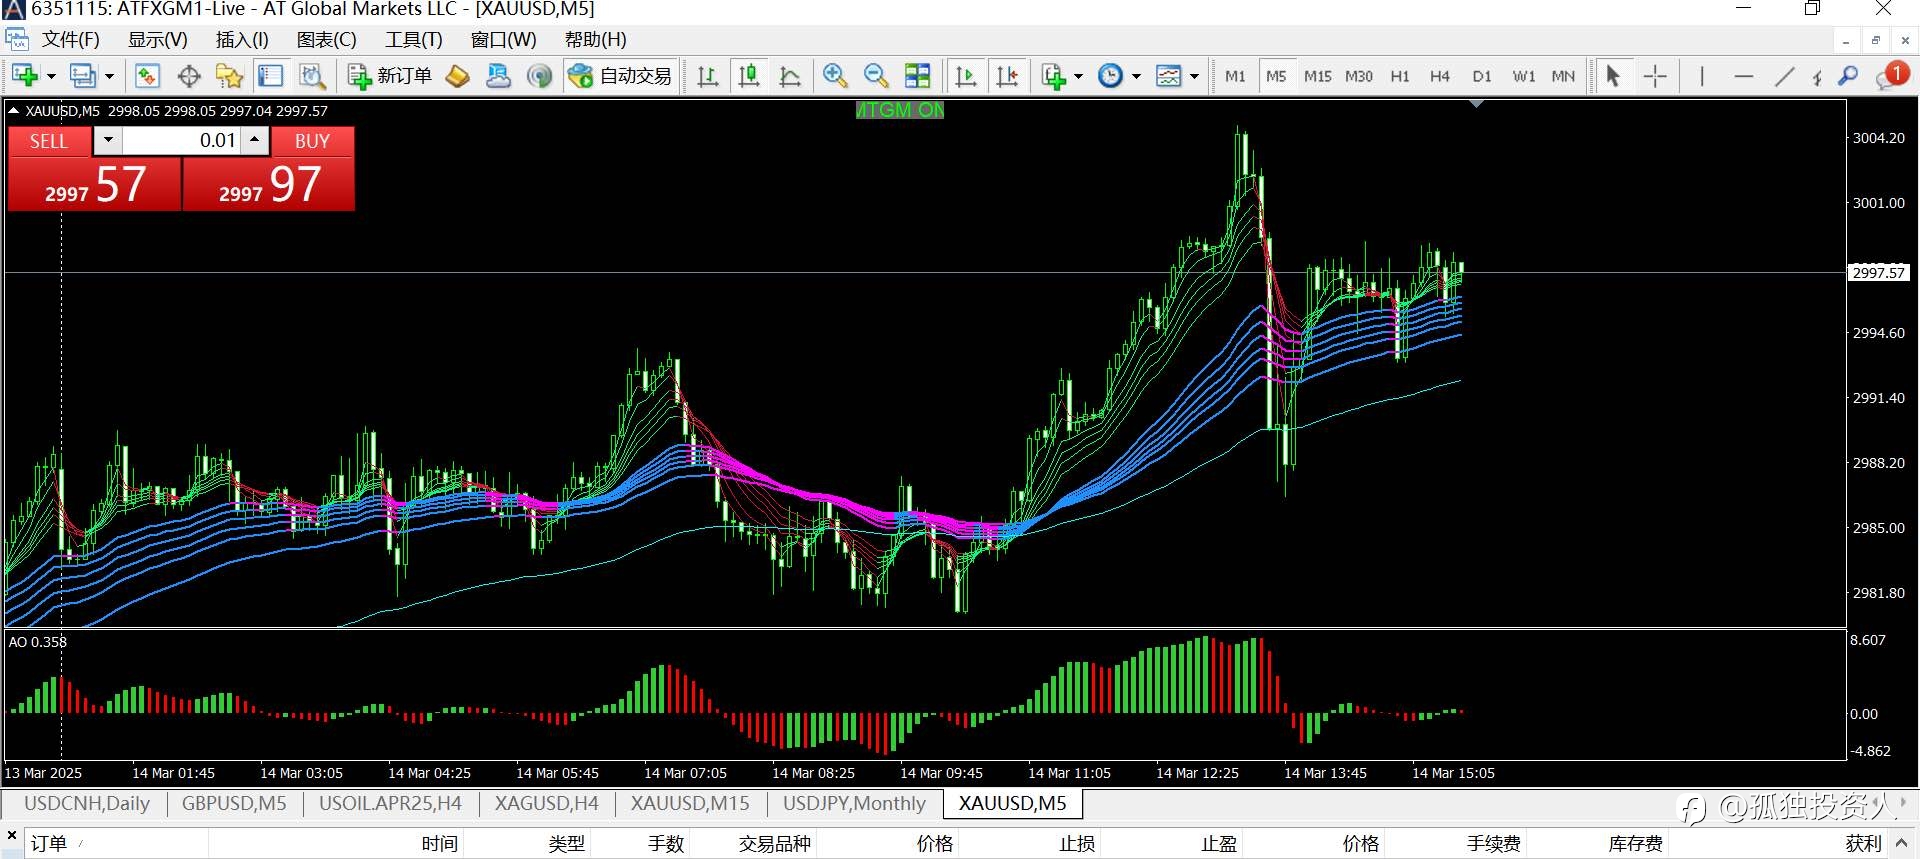Click the 新订单 new order button
The image size is (1920, 859).
[x=390, y=76]
